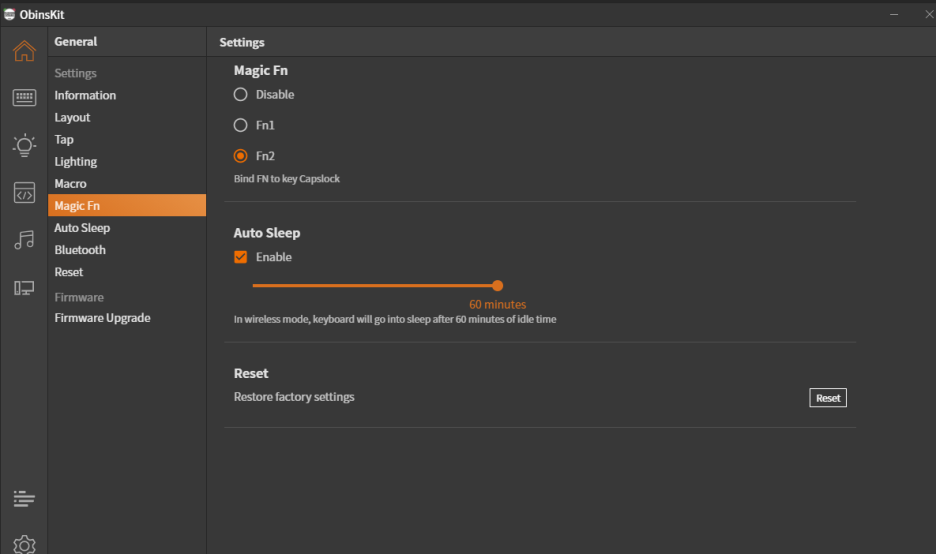Open the settings gear icon at the sidebar bottom
936x554 pixels.
coord(24,544)
